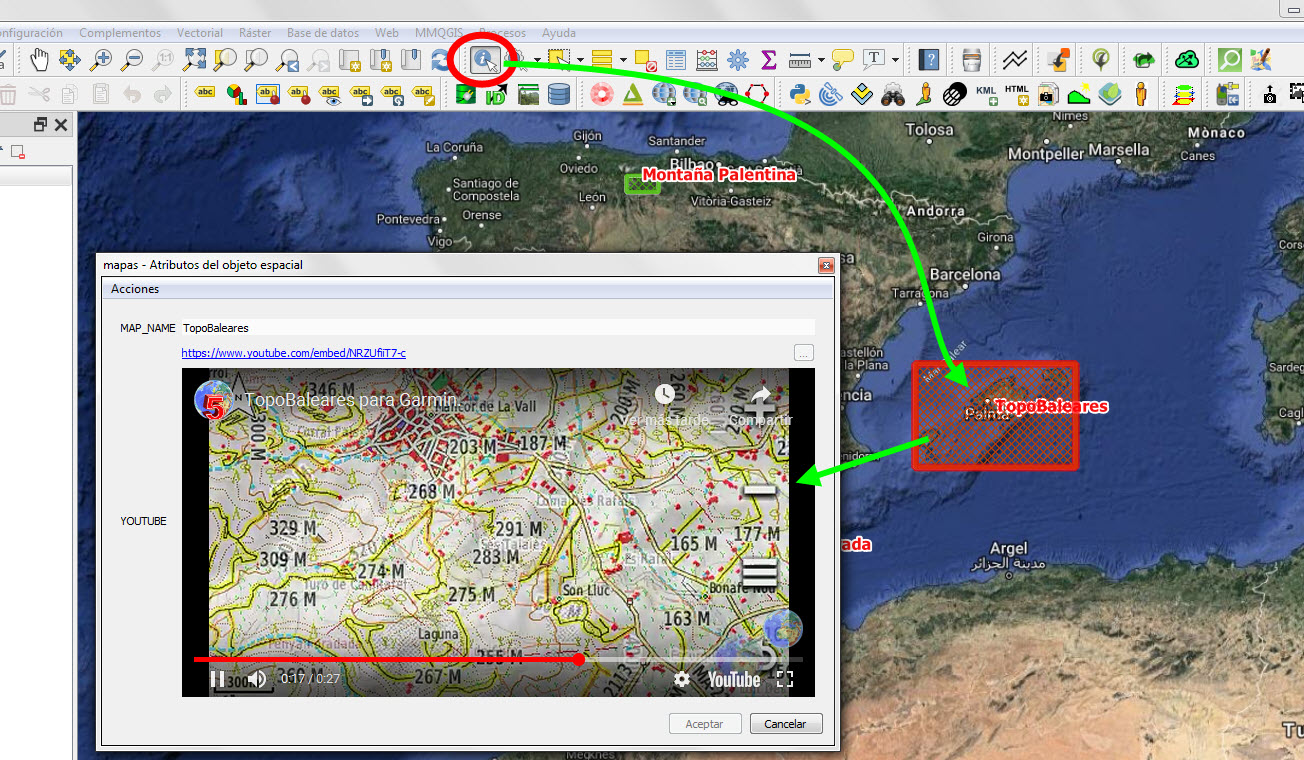Open the Web menu
1304x760 pixels.
pyautogui.click(x=387, y=33)
